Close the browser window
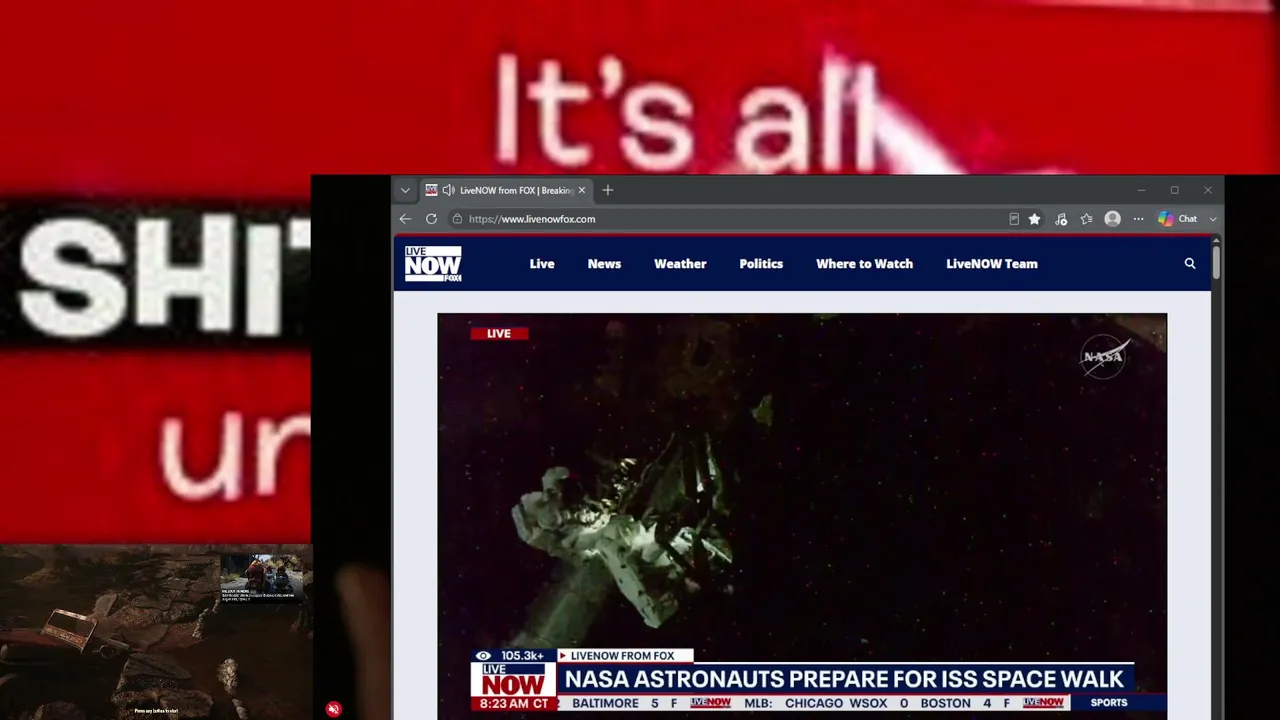This screenshot has height=720, width=1280. click(1208, 190)
